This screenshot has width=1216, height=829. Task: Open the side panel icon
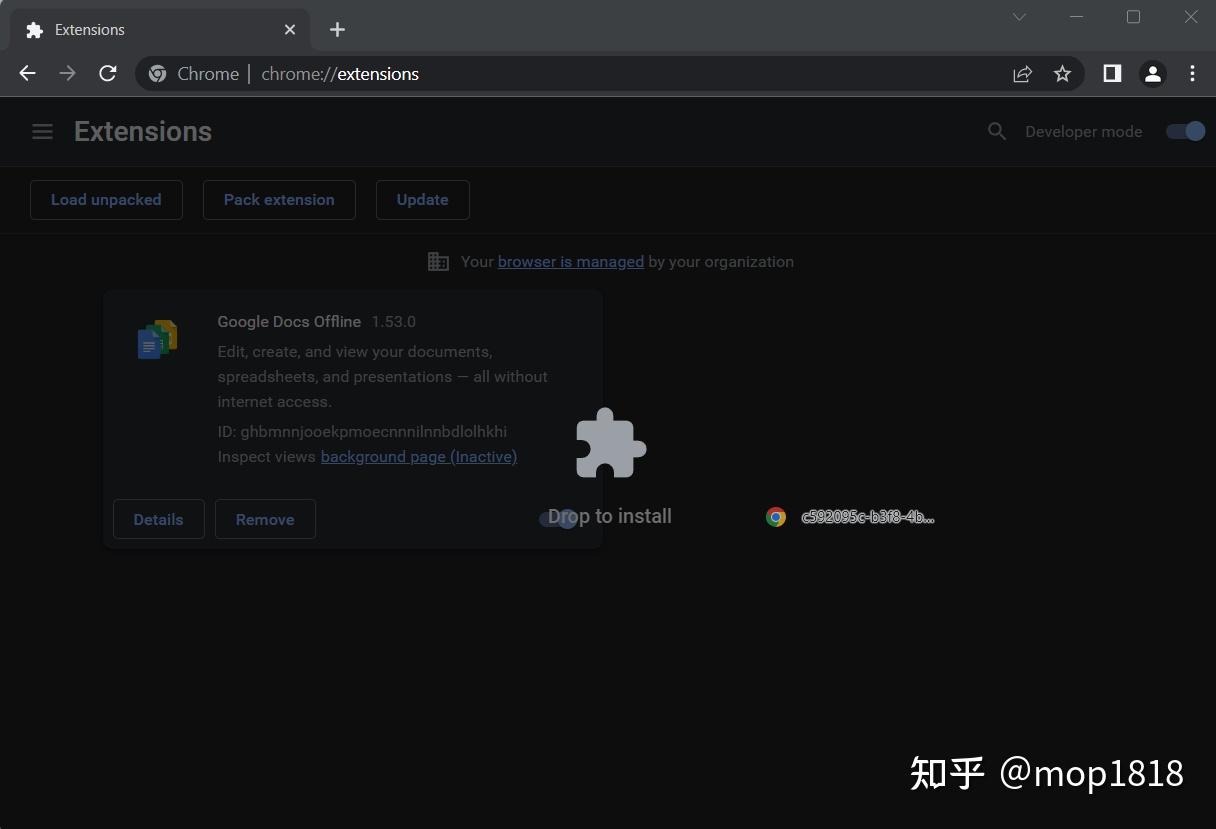[x=1112, y=73]
